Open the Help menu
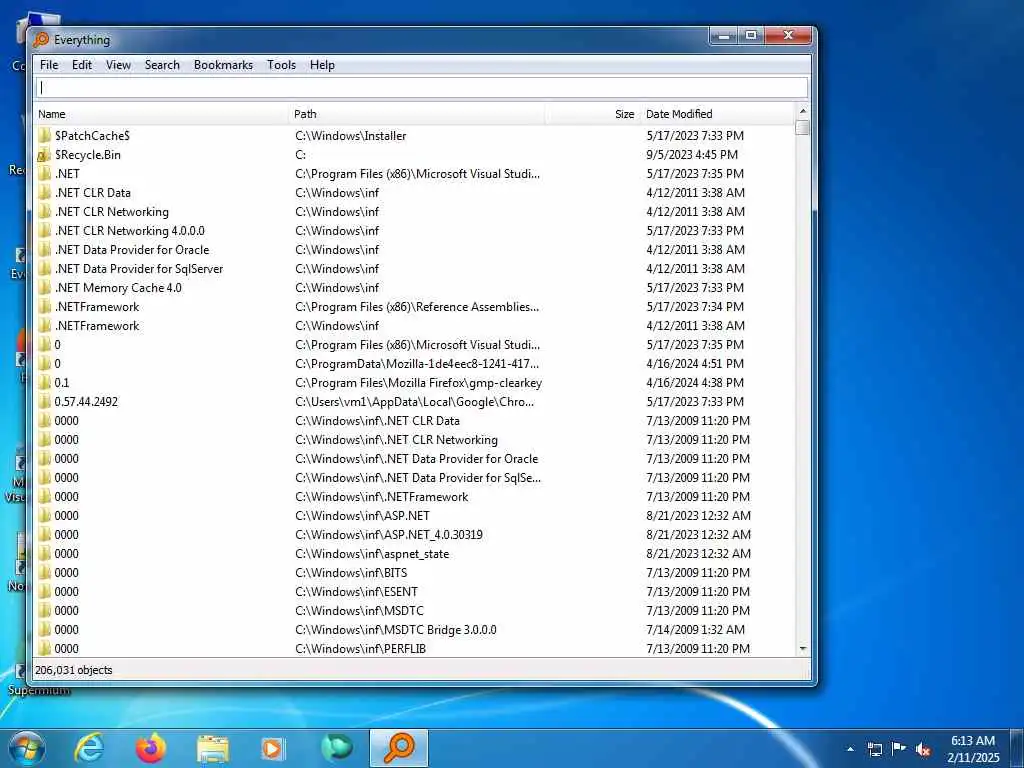The image size is (1024, 768). click(322, 65)
